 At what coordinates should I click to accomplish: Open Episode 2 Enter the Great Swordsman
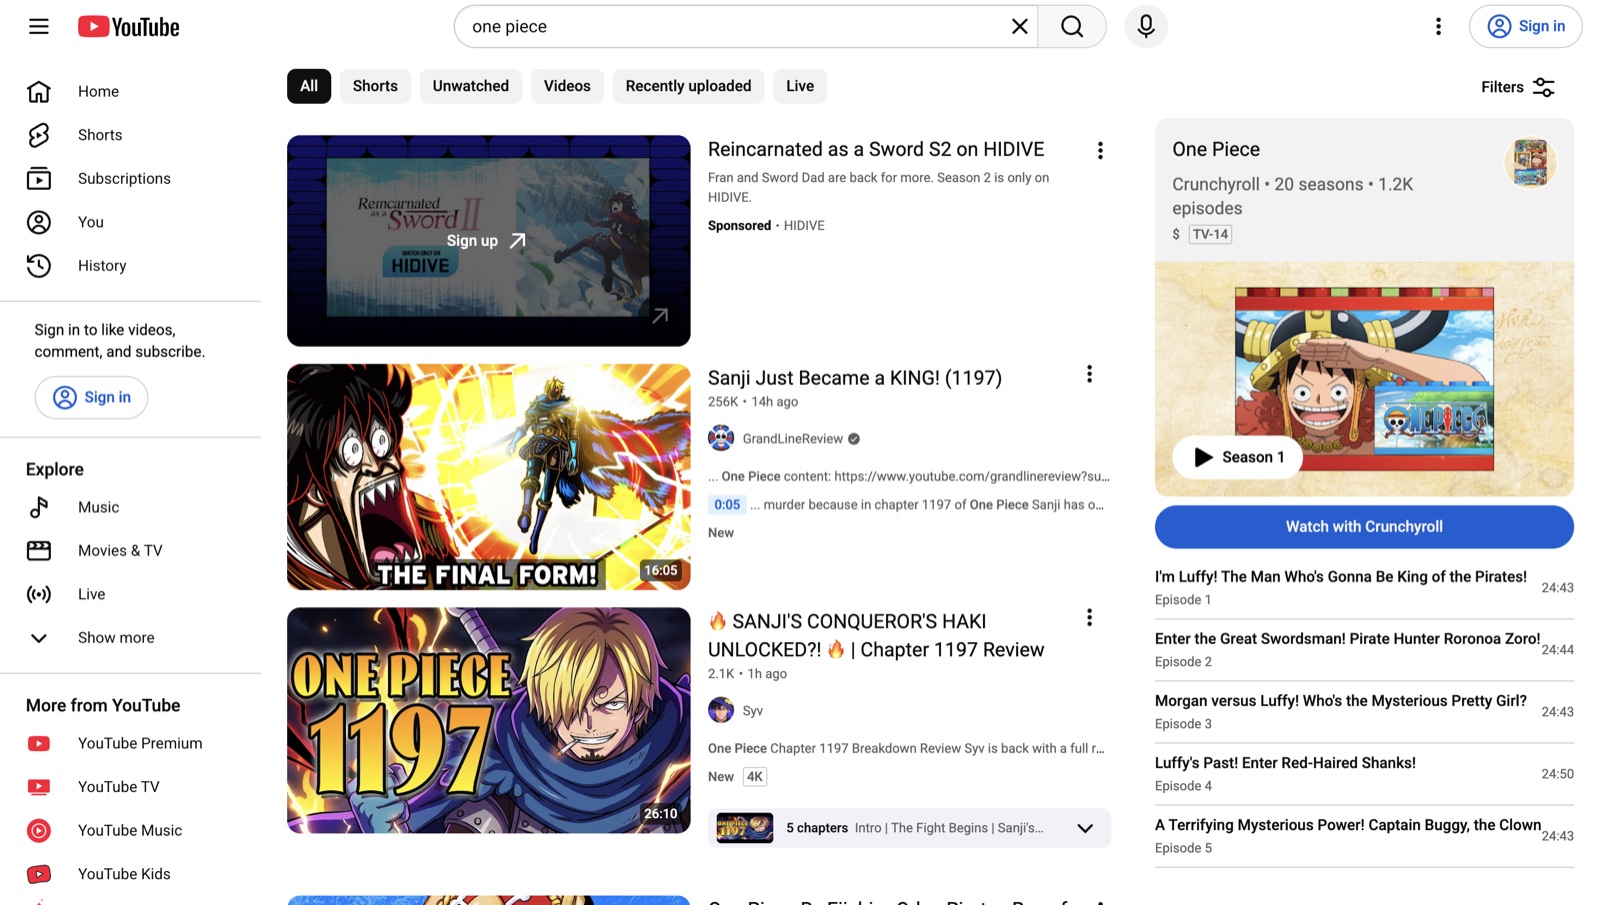coord(1364,649)
